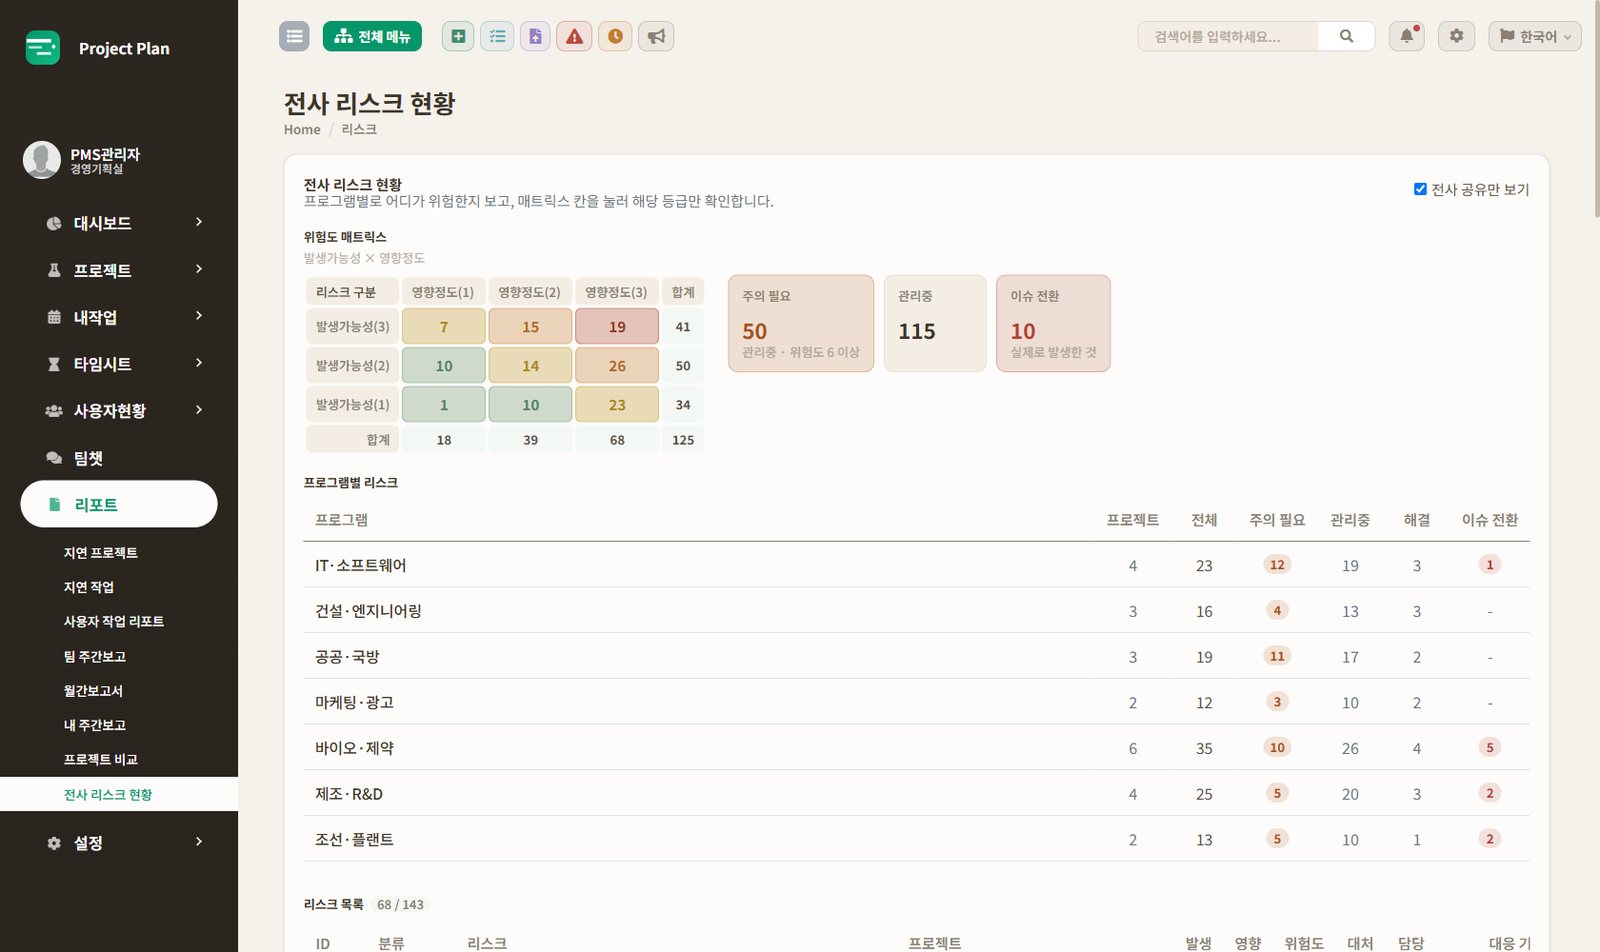This screenshot has height=952, width=1600.
Task: Select the 리포트 sidebar section
Action: click(119, 504)
